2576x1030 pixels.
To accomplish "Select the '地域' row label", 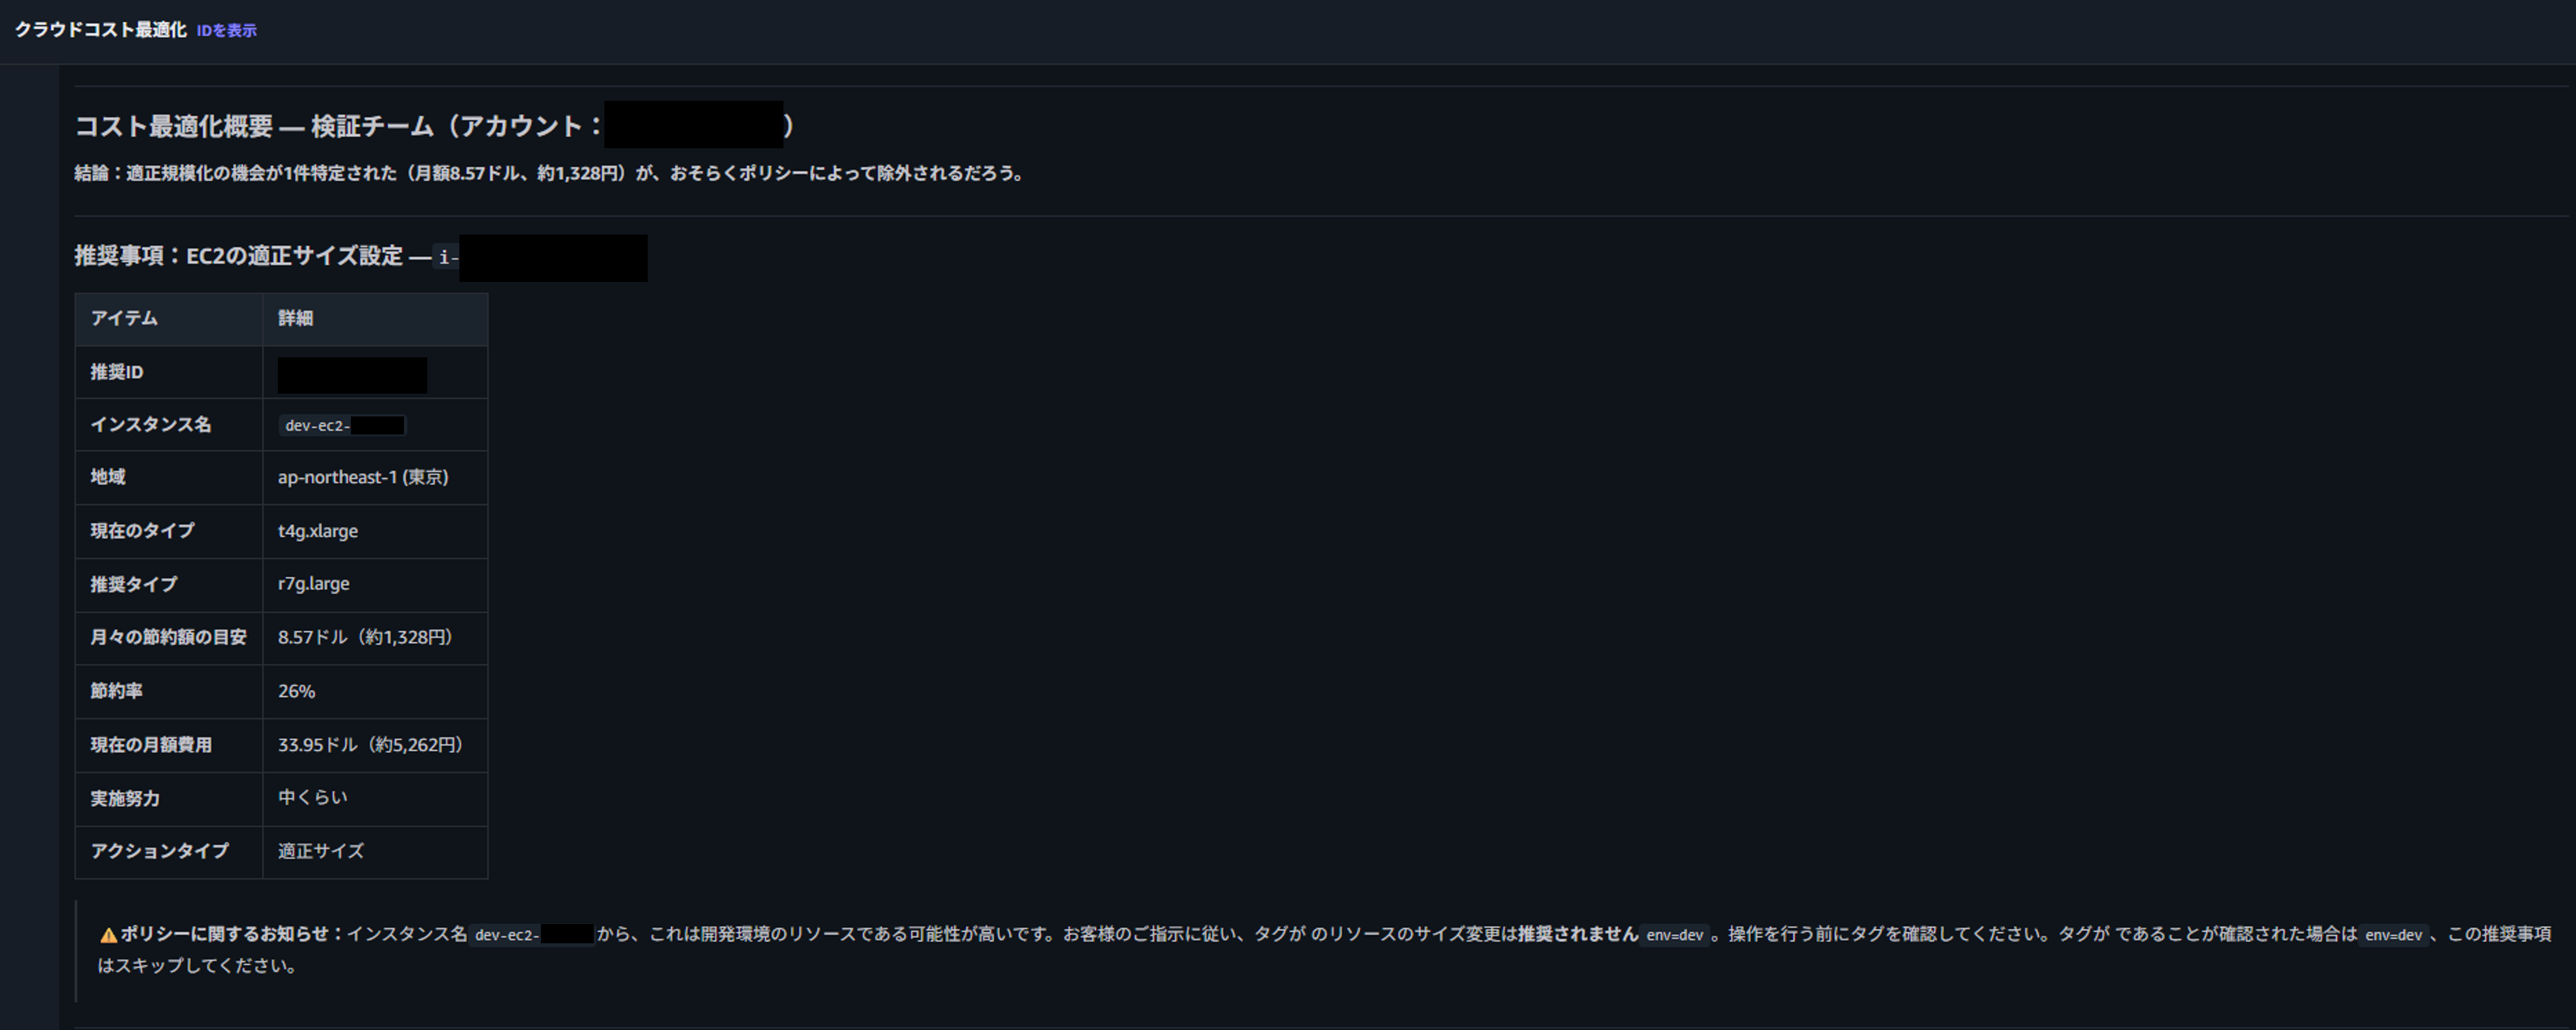I will tap(108, 477).
